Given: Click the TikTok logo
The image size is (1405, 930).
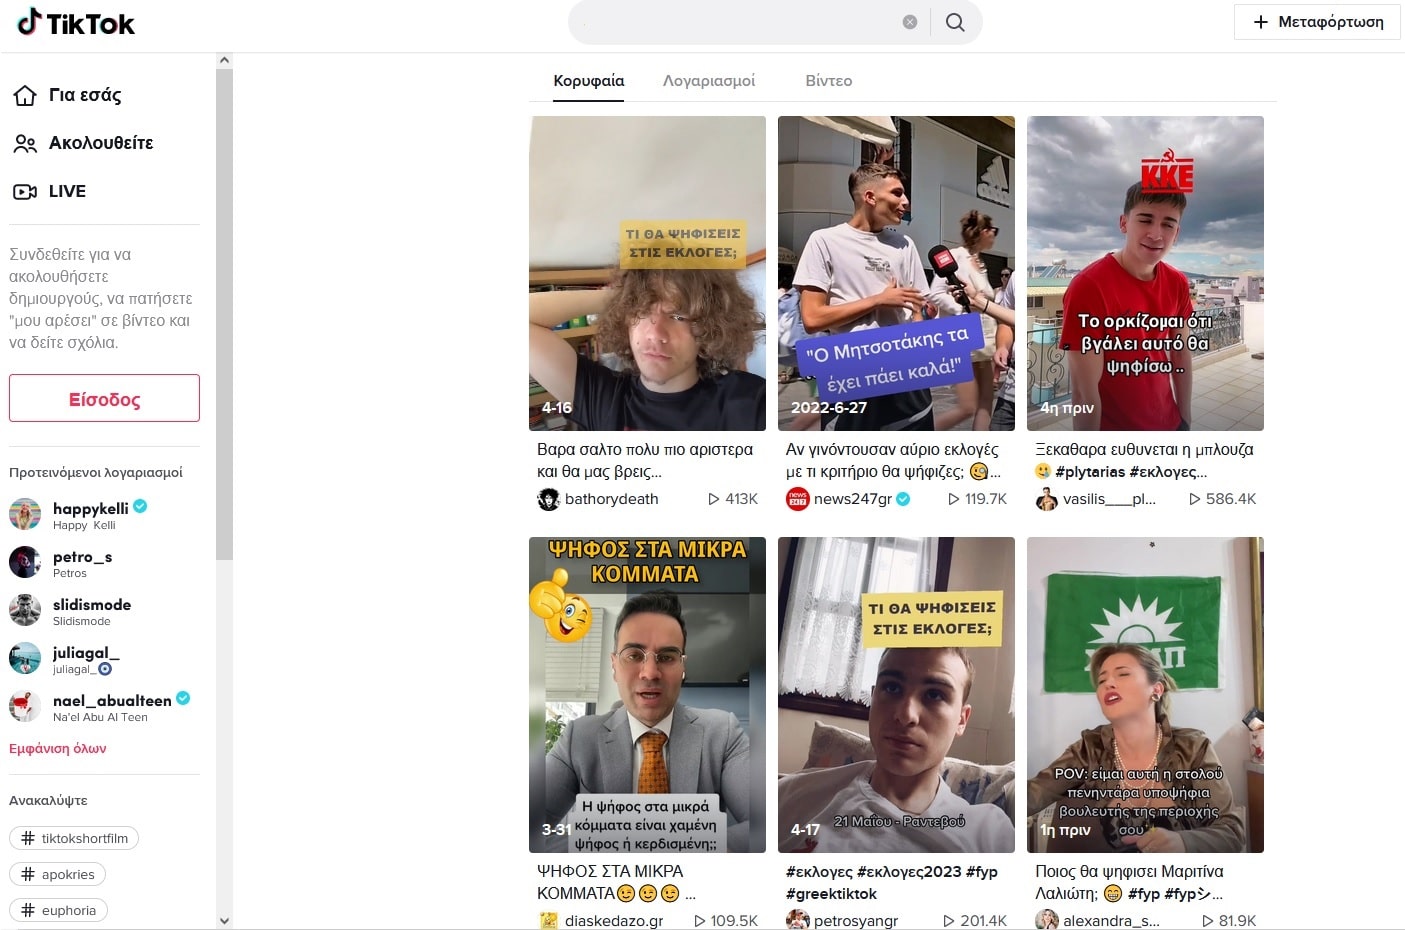Looking at the screenshot, I should [76, 22].
